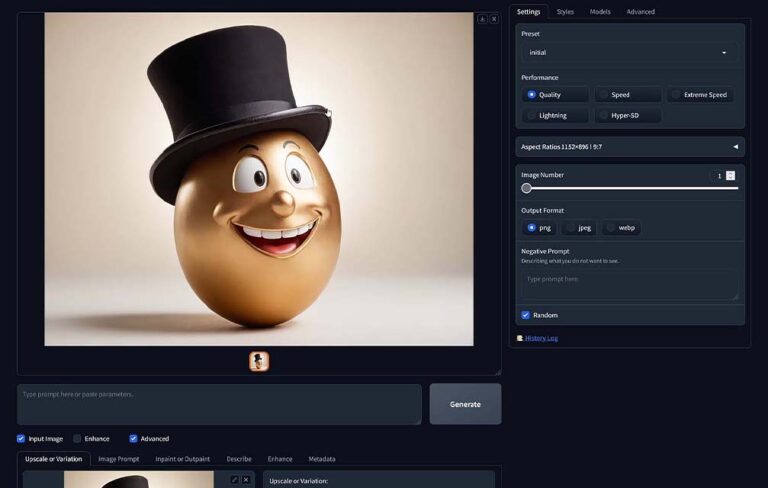
Task: Choose Extreme Speed performance option
Action: 700,95
